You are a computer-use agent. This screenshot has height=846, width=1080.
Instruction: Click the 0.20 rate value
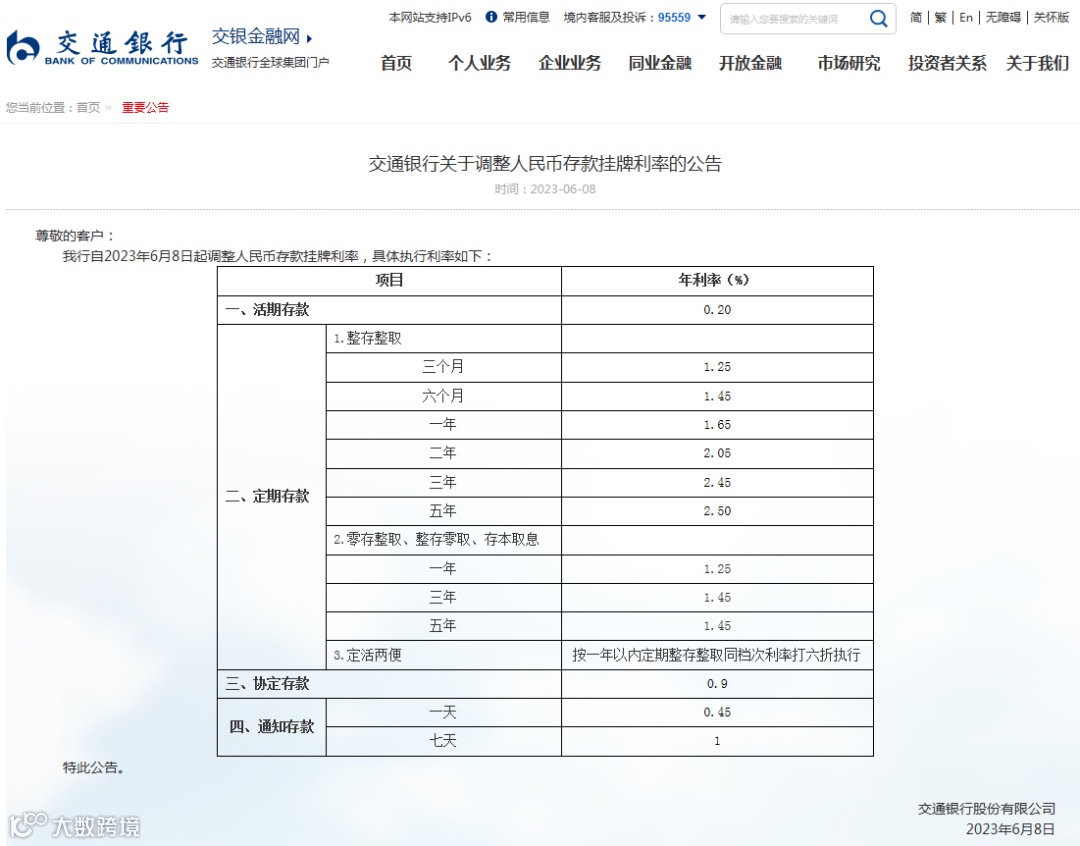coord(717,310)
